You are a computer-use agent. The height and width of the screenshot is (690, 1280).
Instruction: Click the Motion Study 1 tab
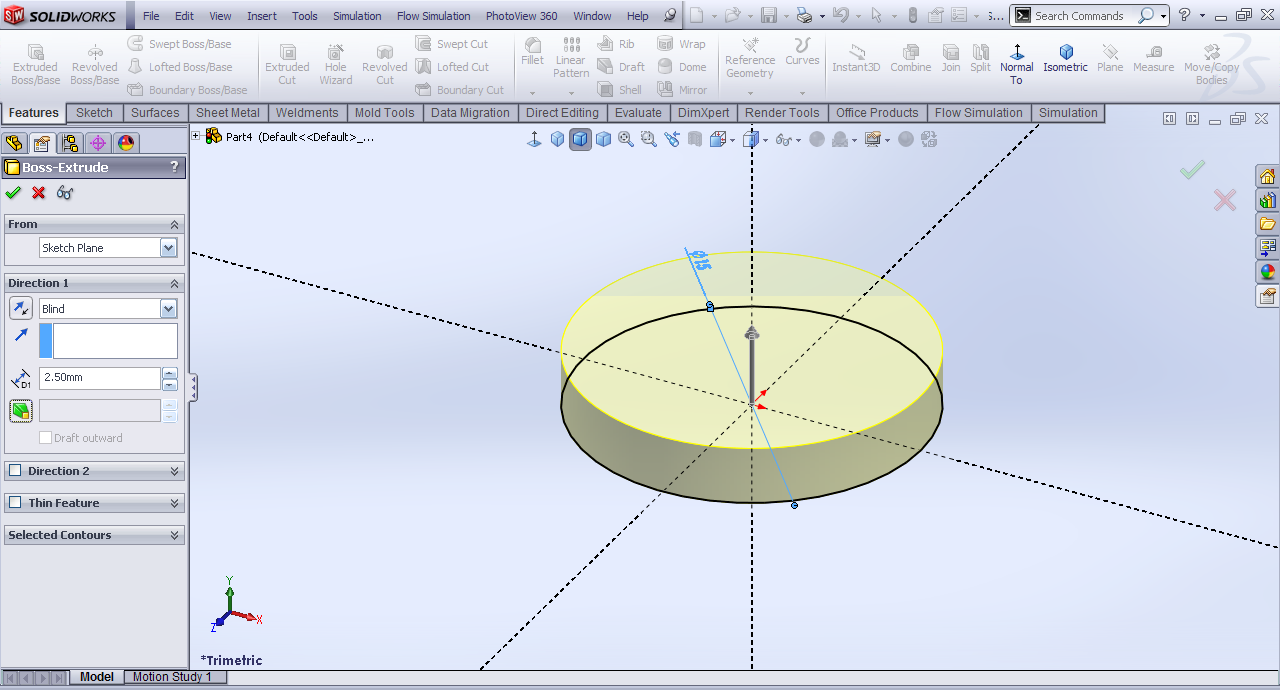[x=172, y=677]
